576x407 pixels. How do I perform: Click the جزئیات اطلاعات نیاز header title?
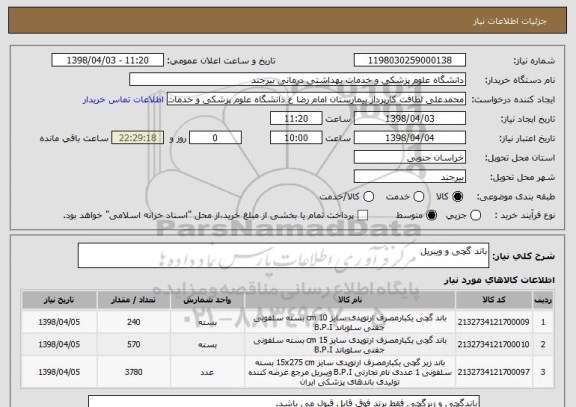click(x=510, y=21)
